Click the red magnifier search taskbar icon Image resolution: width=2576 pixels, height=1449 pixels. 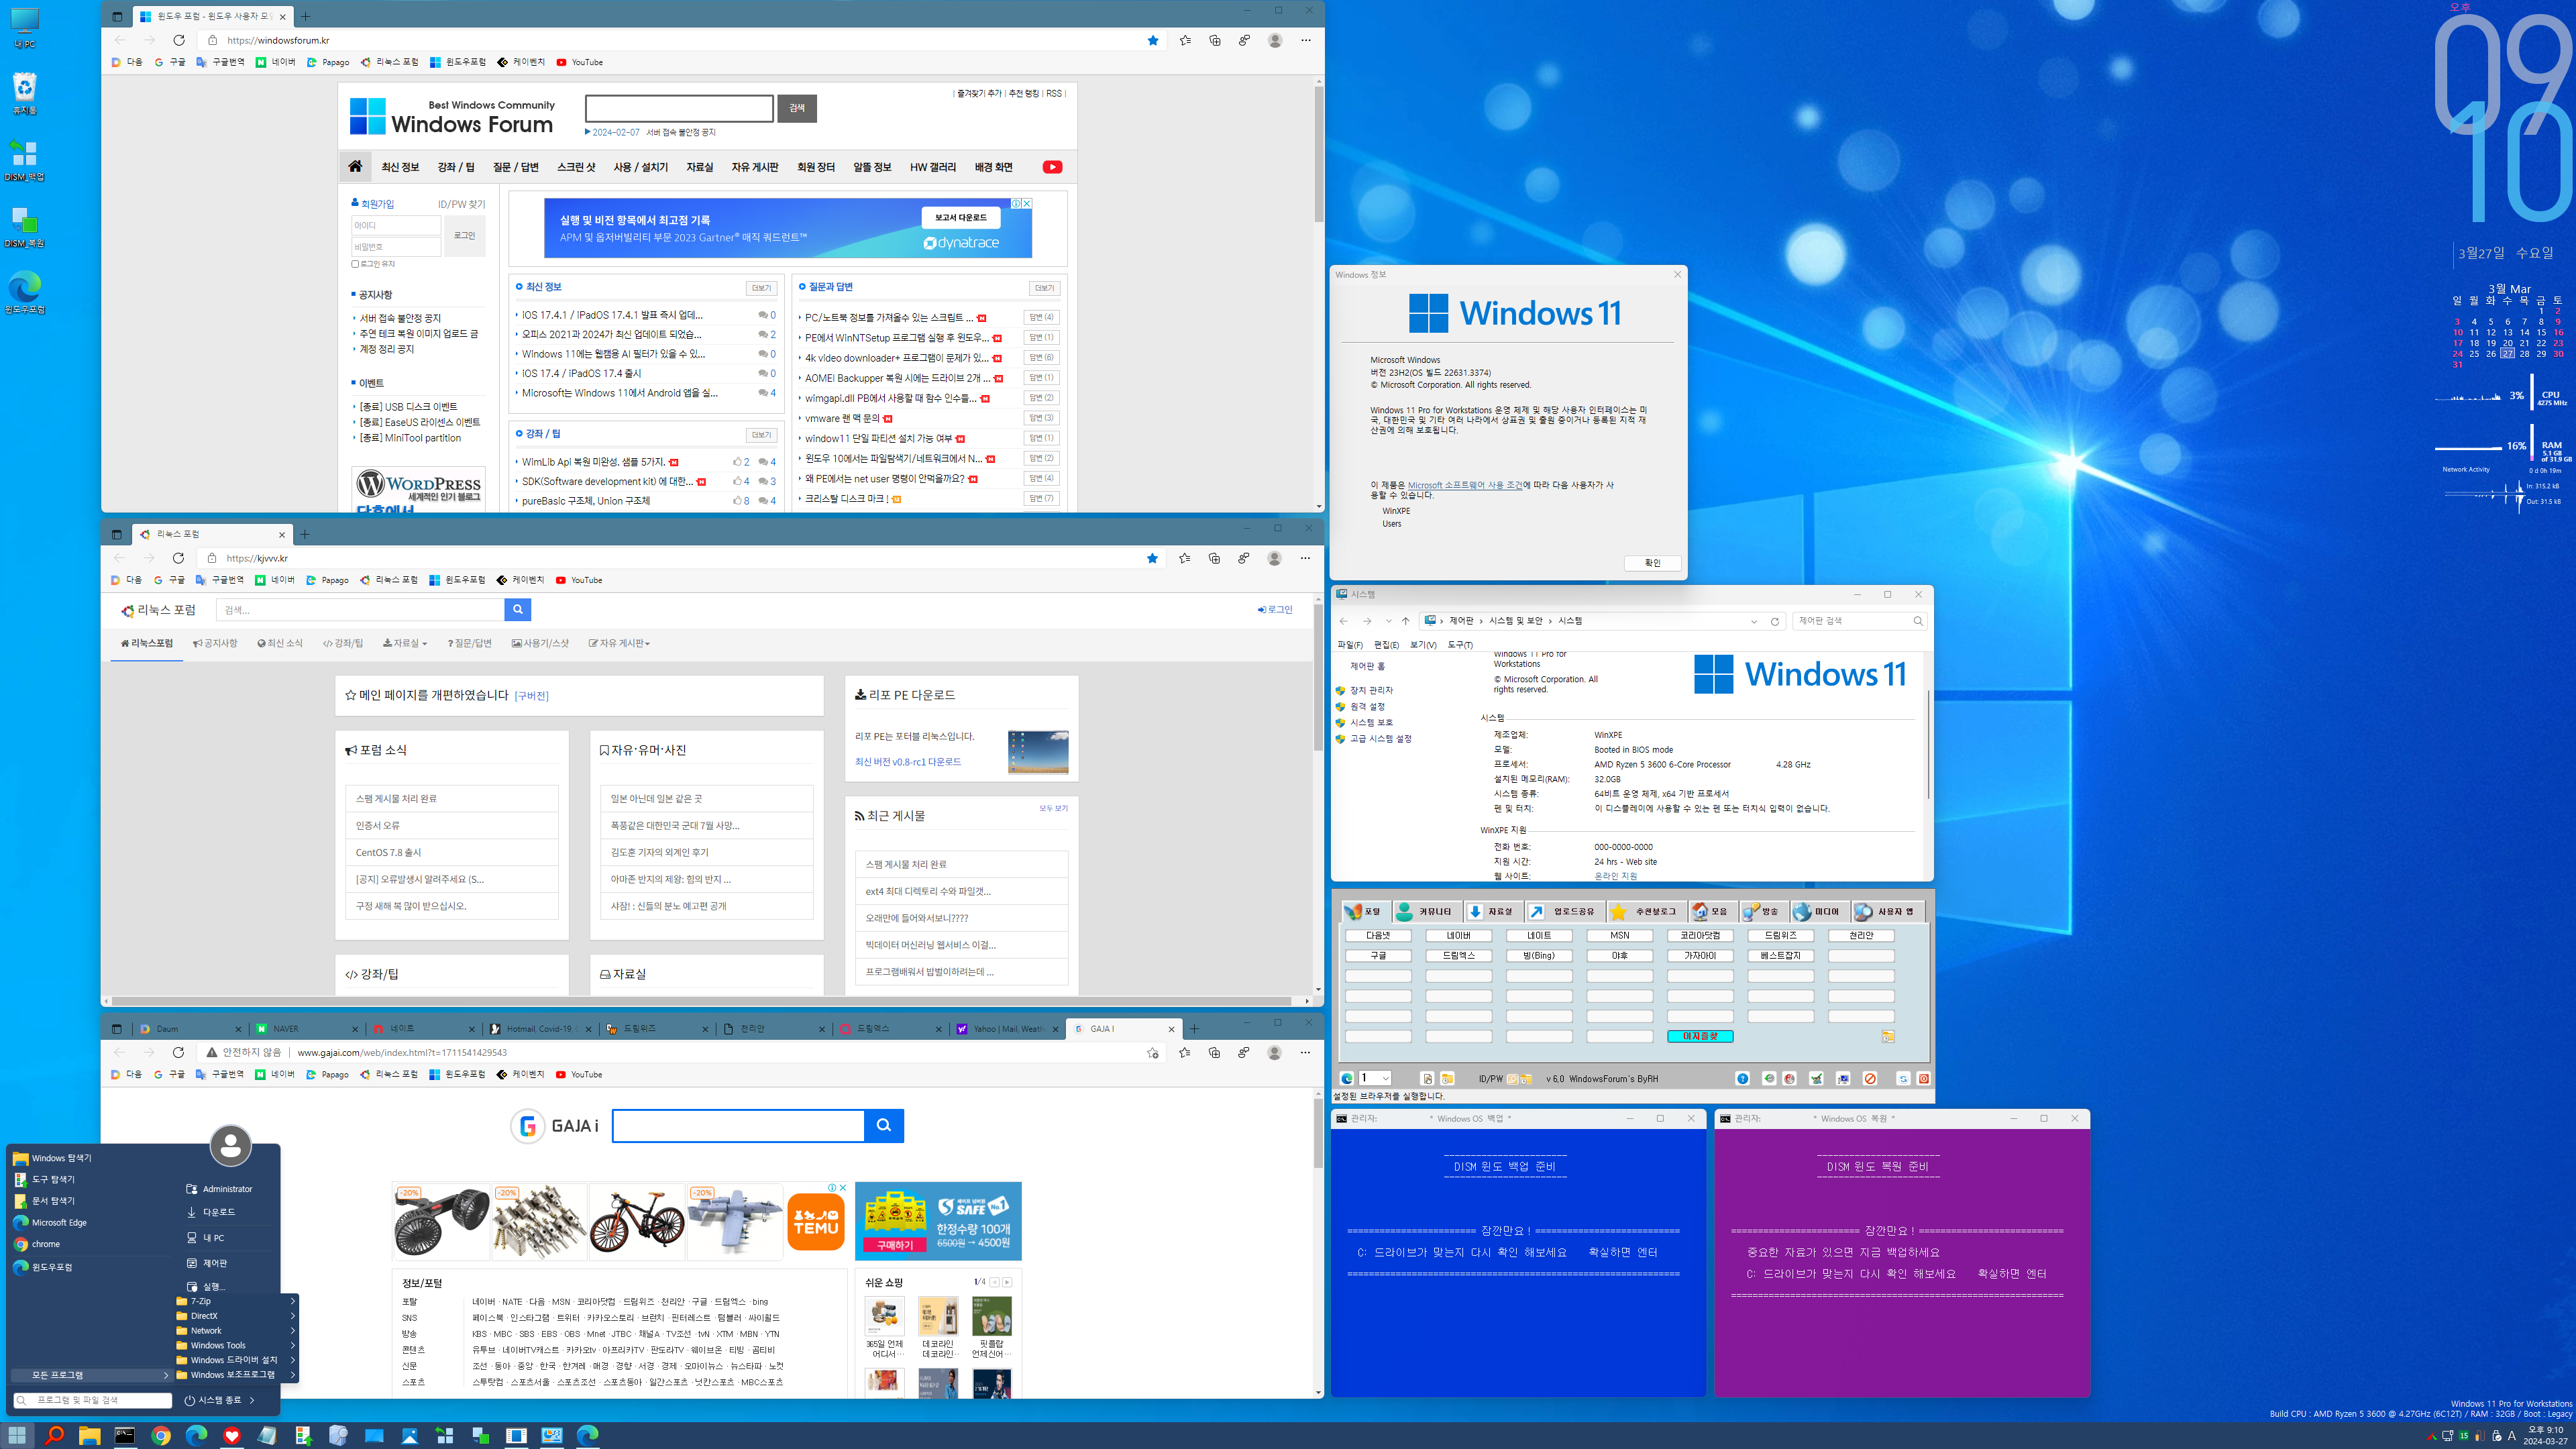54,1435
